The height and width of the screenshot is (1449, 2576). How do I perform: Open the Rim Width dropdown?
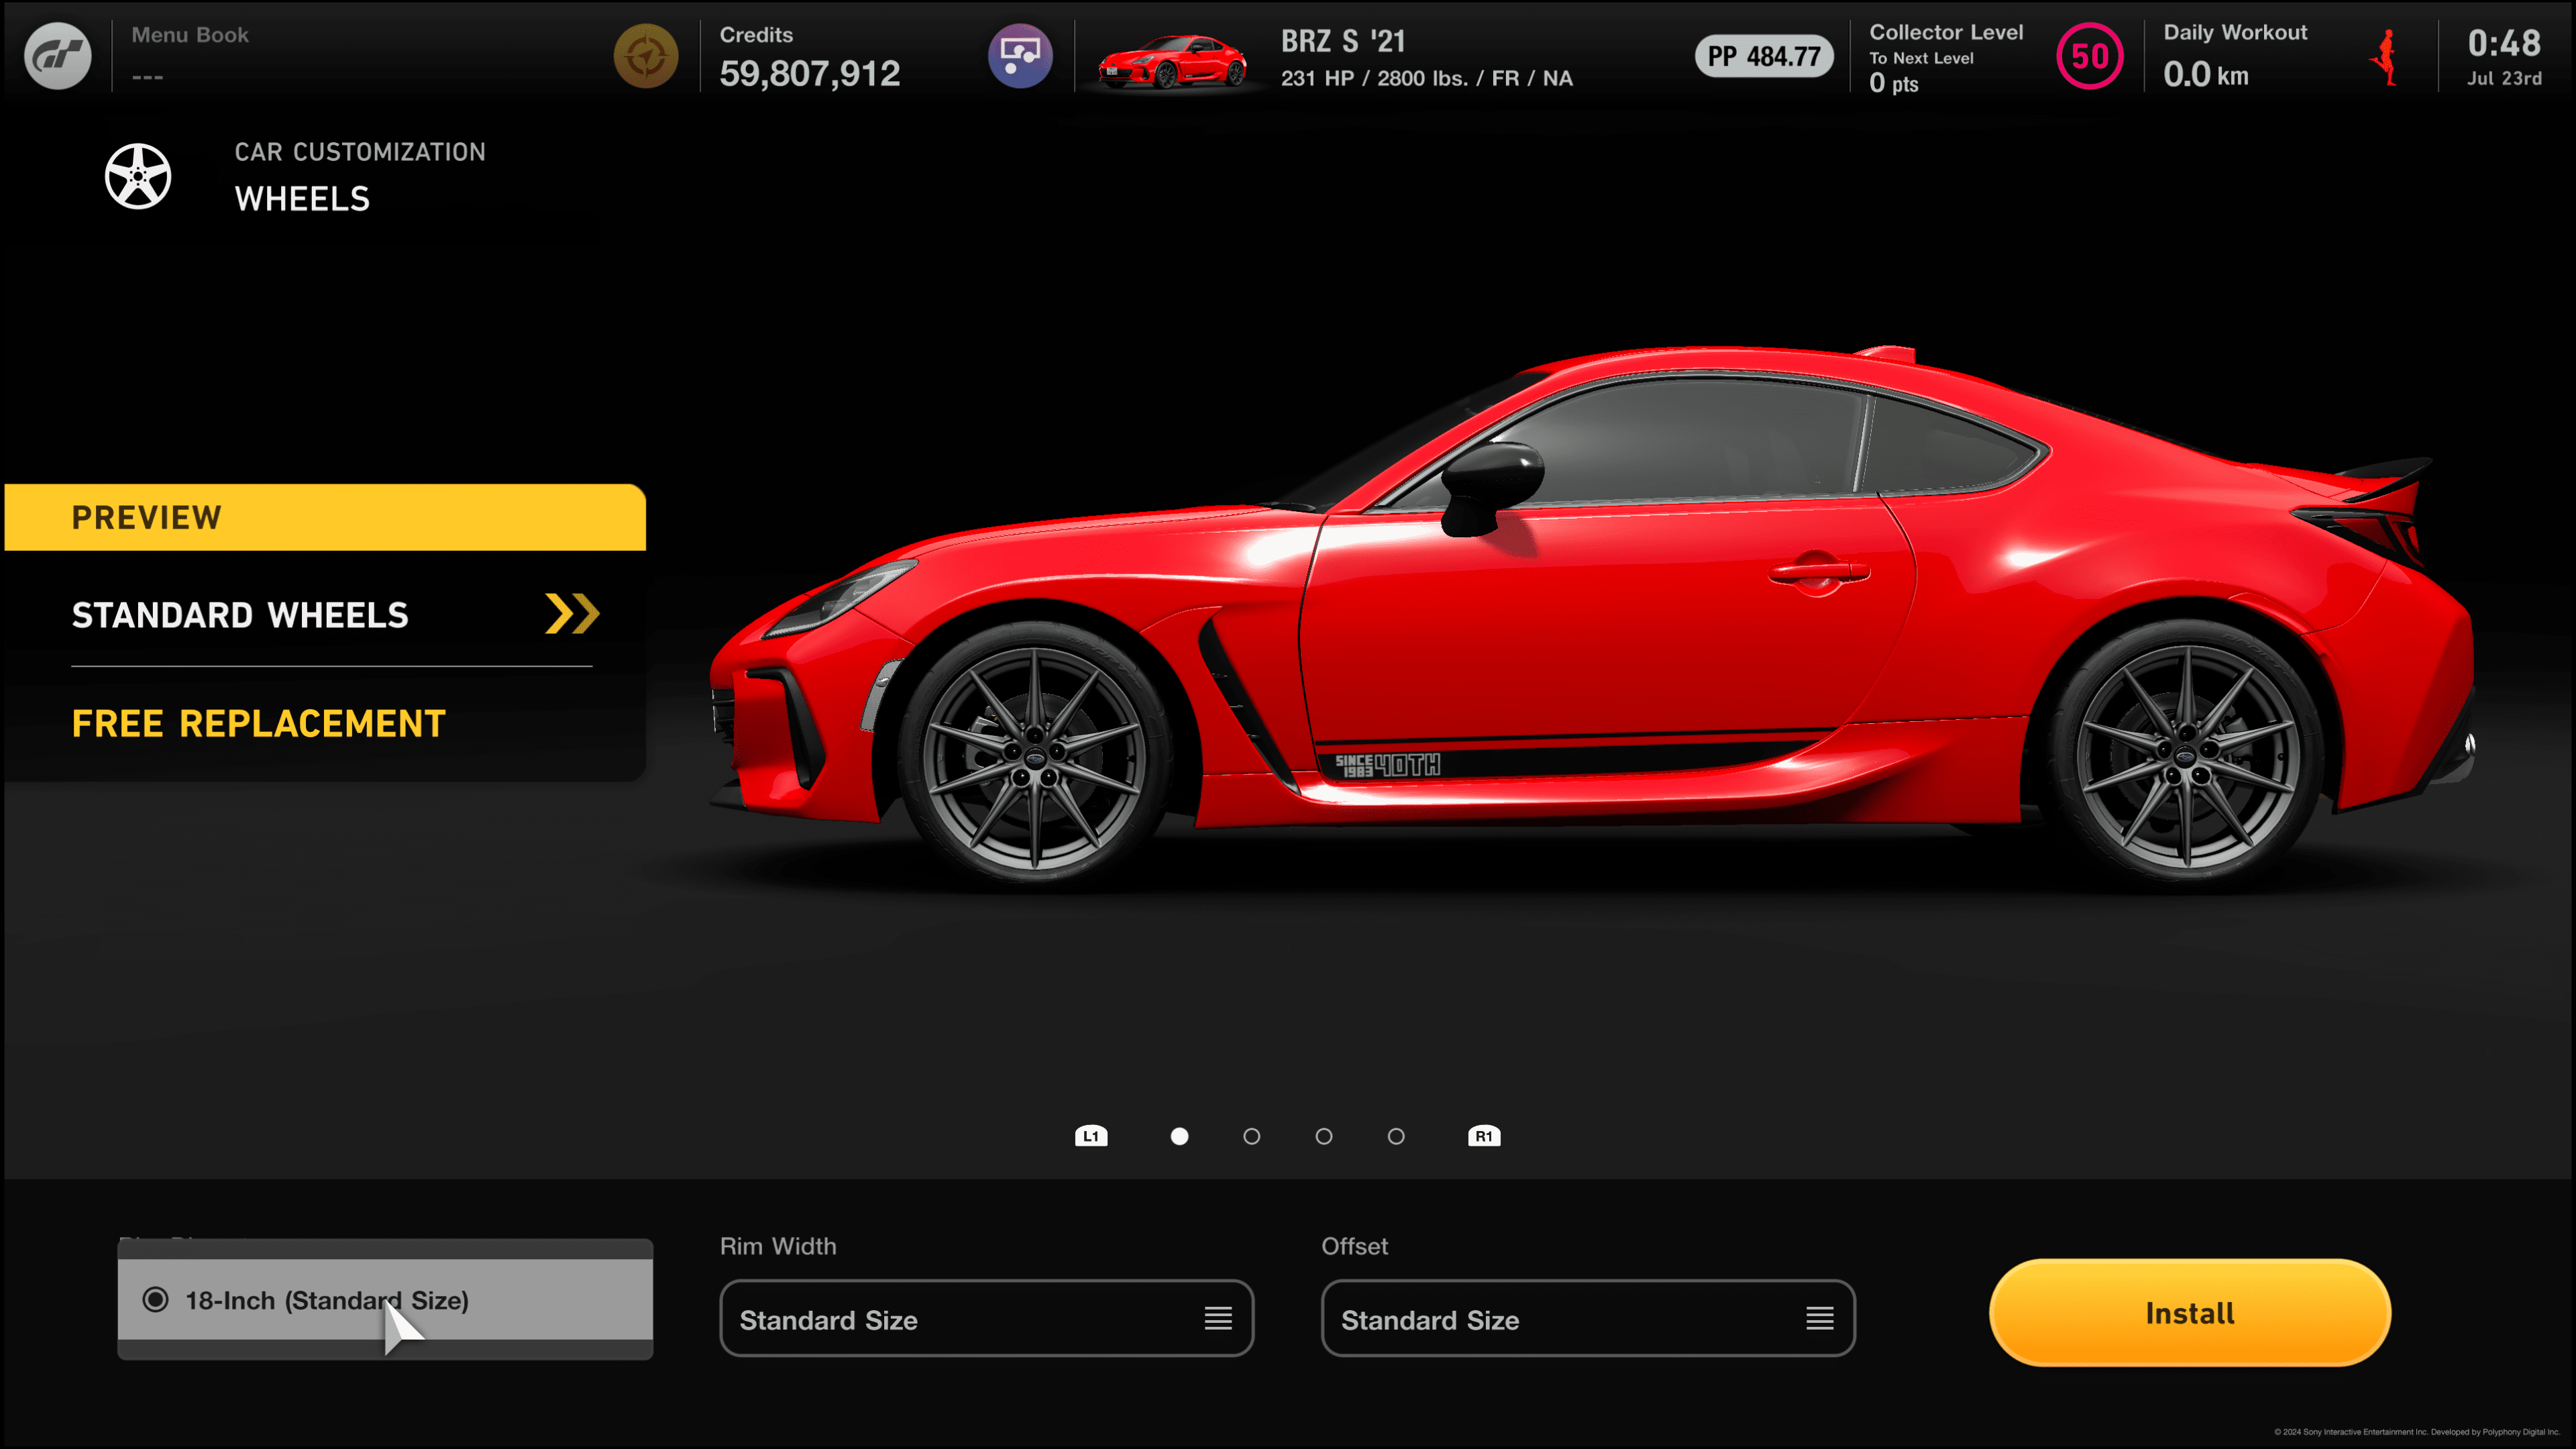(x=986, y=1319)
